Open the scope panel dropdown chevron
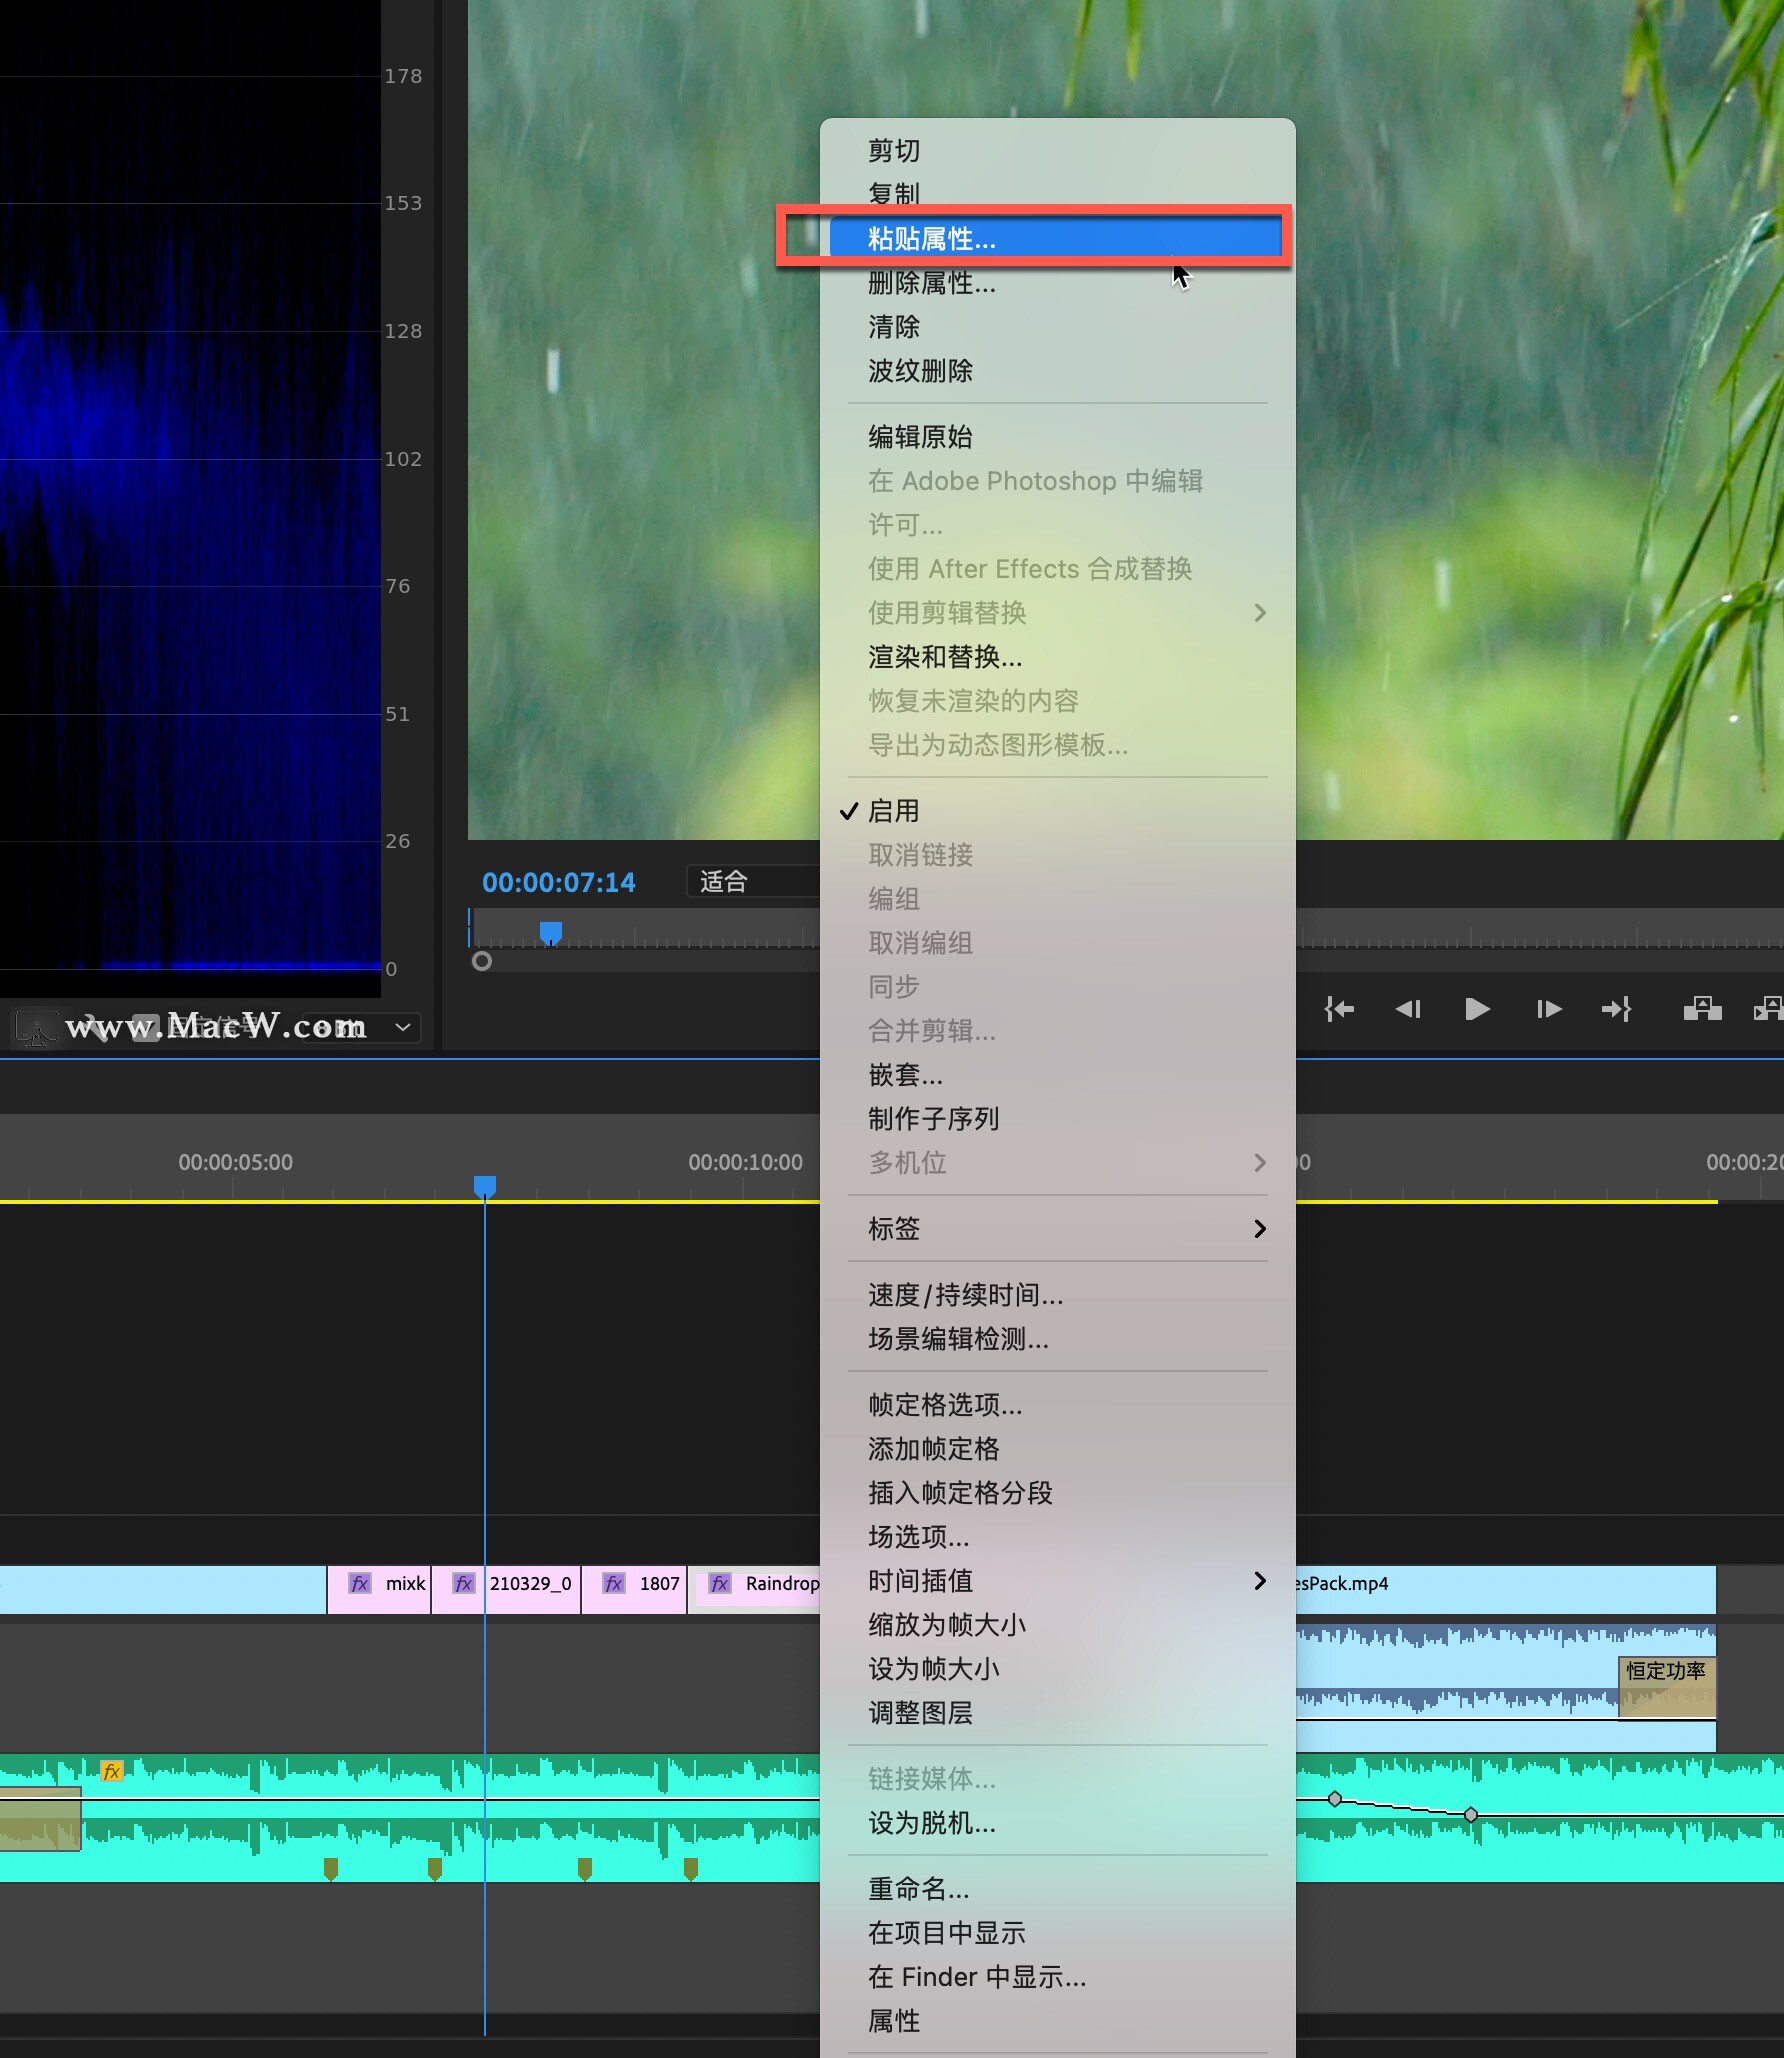The height and width of the screenshot is (2058, 1784). (403, 1027)
